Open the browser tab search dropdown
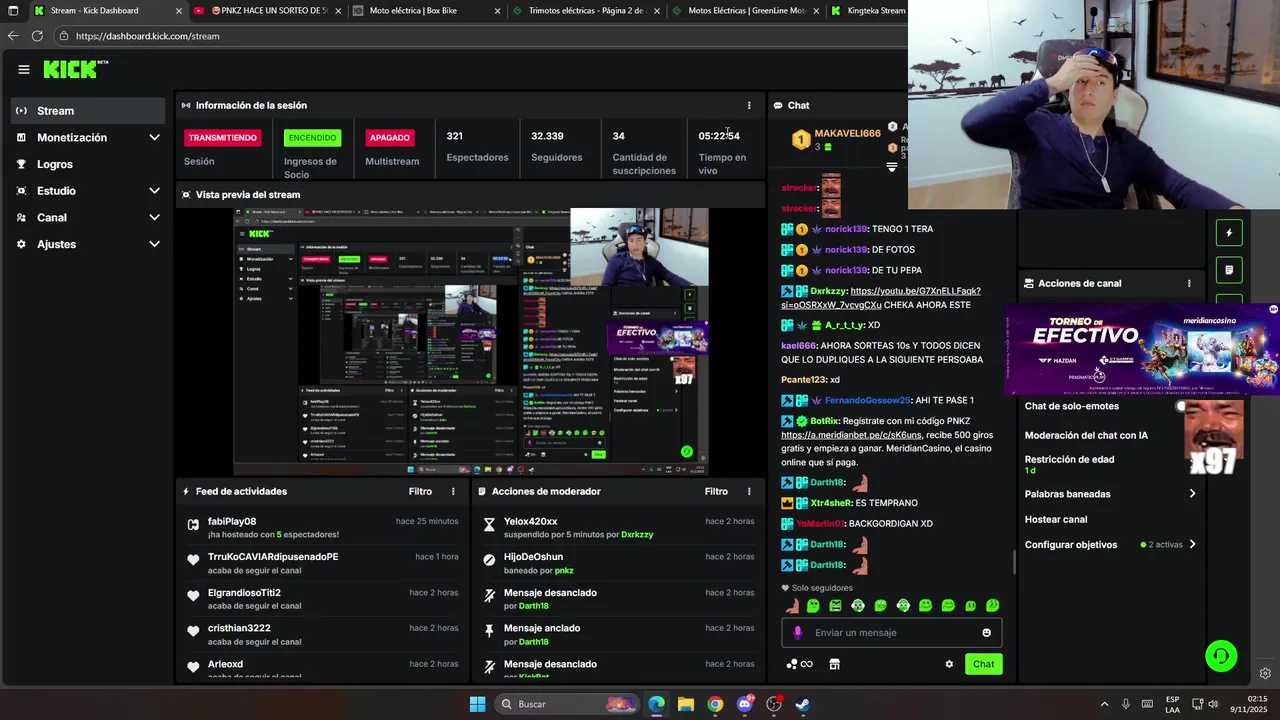Screen dimensions: 1280x720 tap(13, 10)
